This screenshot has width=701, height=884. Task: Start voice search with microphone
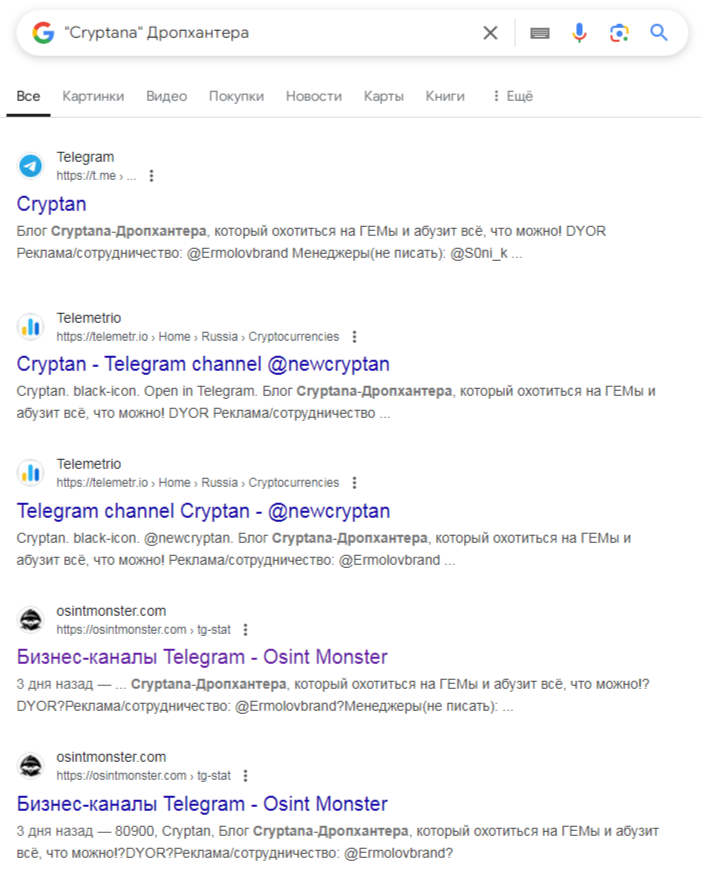pyautogui.click(x=579, y=33)
